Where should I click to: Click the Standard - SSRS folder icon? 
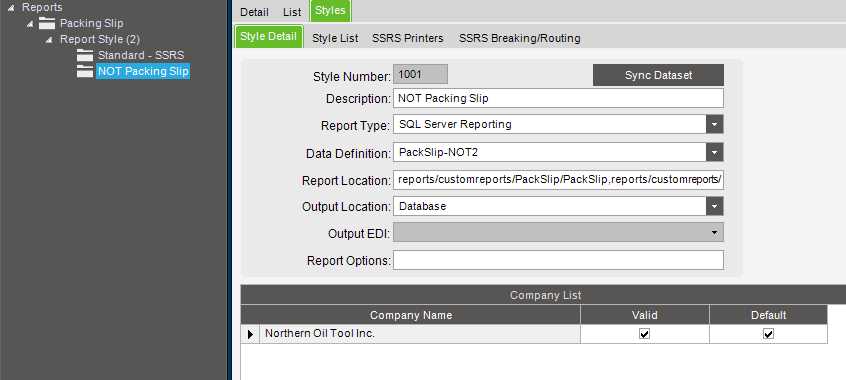tap(85, 55)
